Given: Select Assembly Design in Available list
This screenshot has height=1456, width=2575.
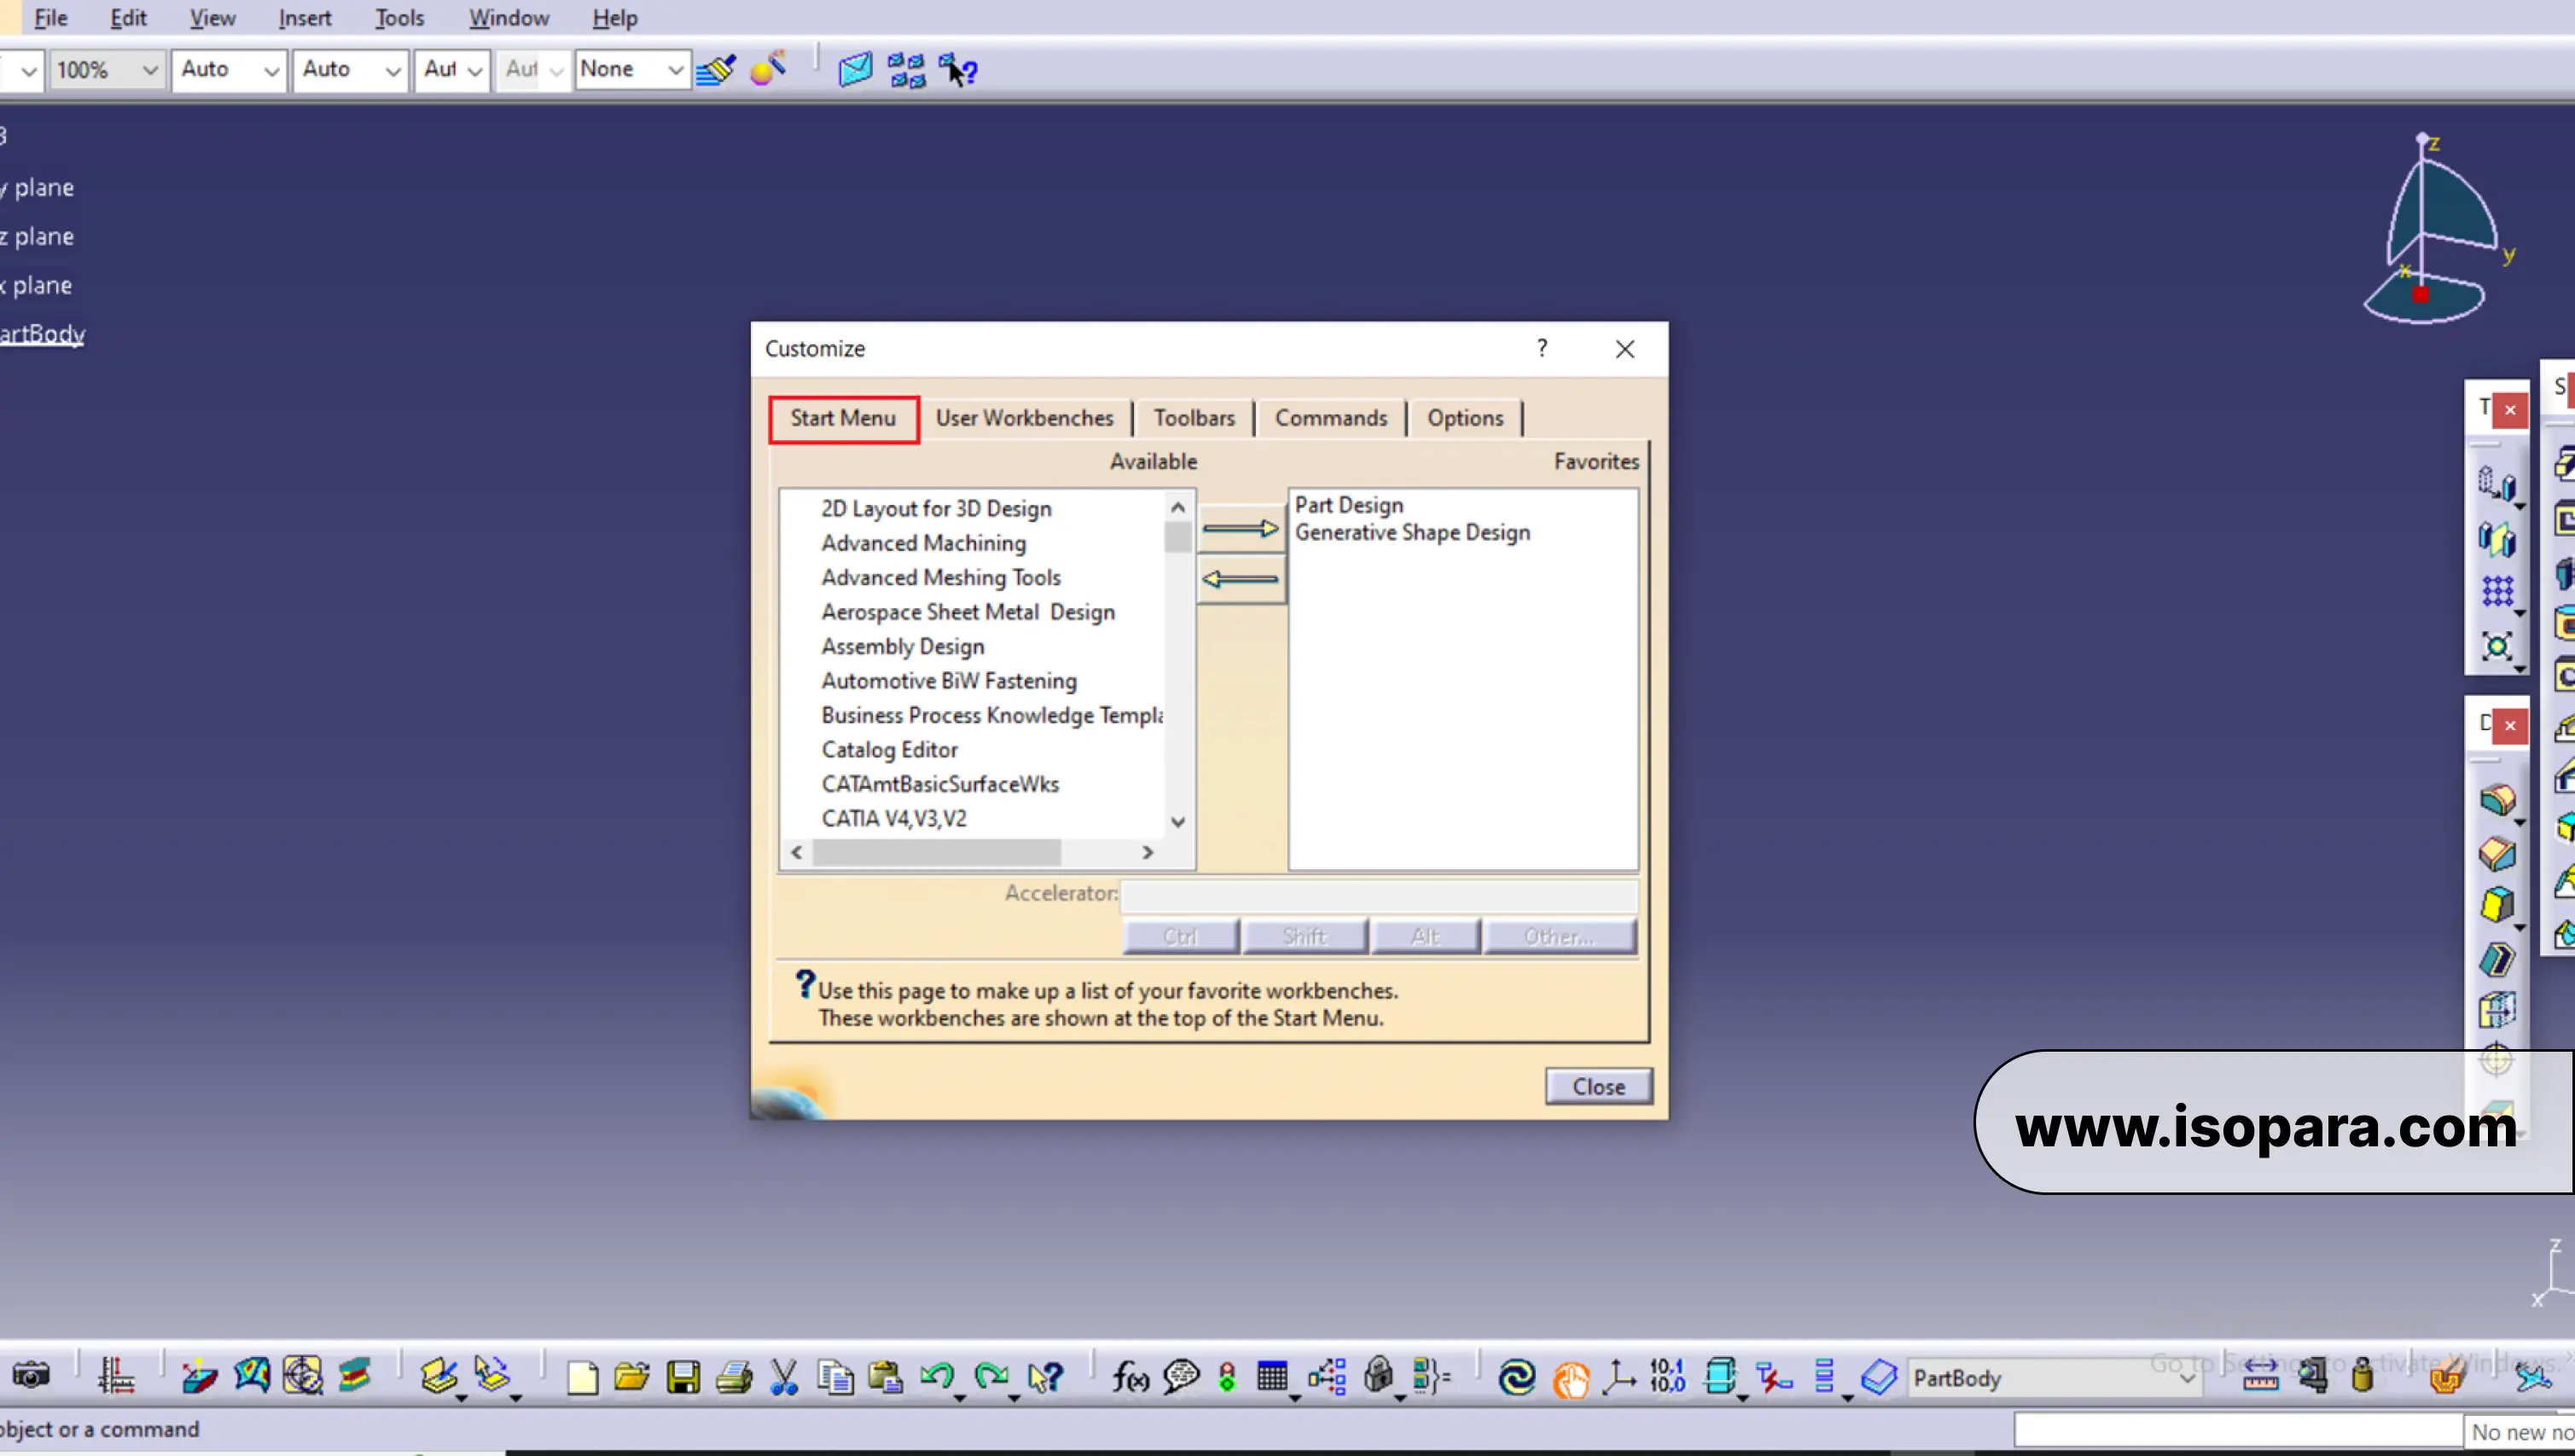Looking at the screenshot, I should (x=902, y=646).
